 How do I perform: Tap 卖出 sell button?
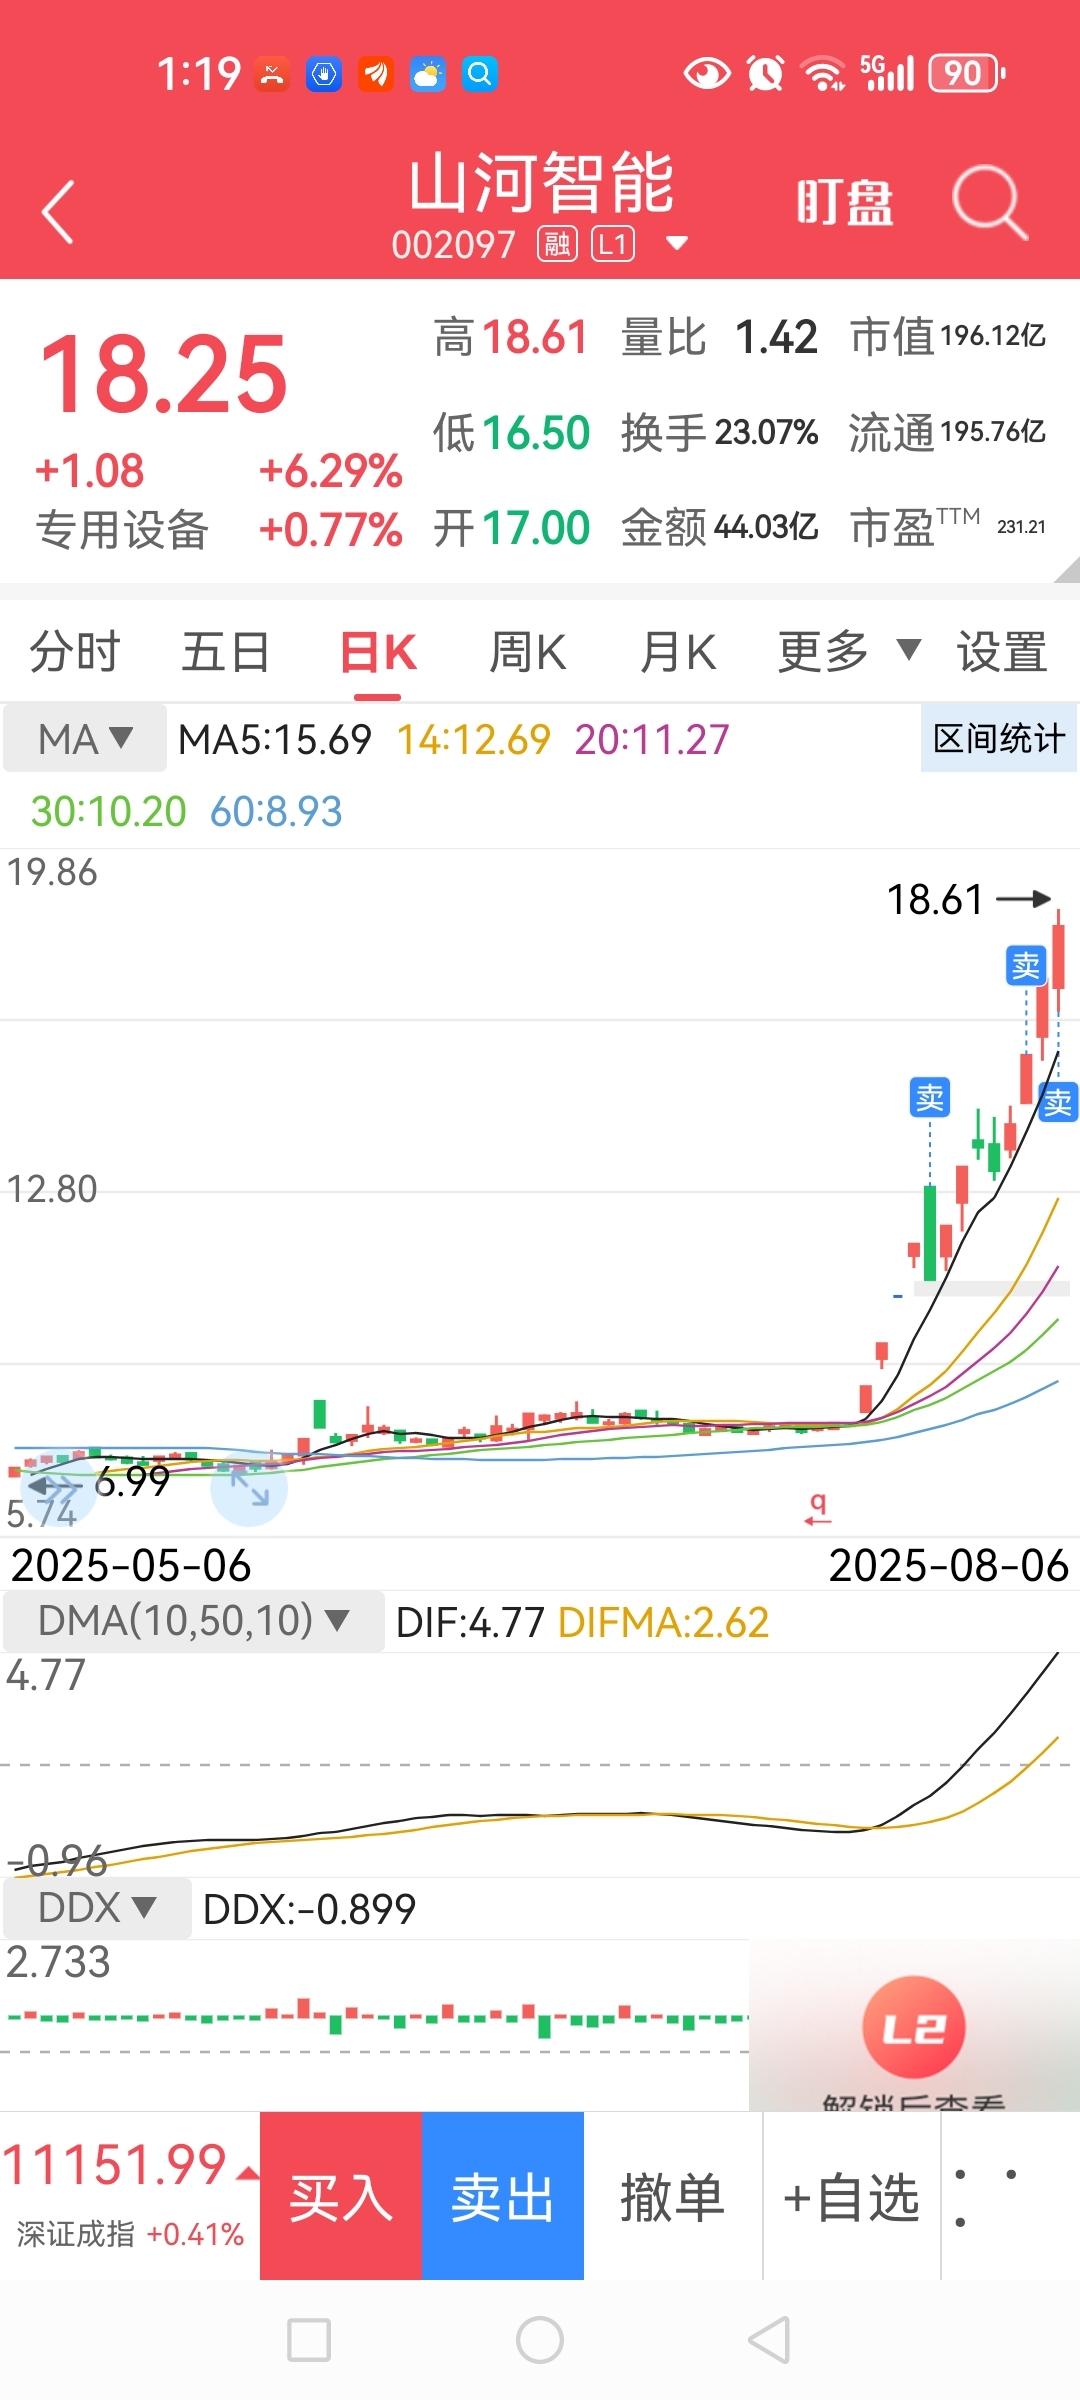click(x=503, y=2196)
